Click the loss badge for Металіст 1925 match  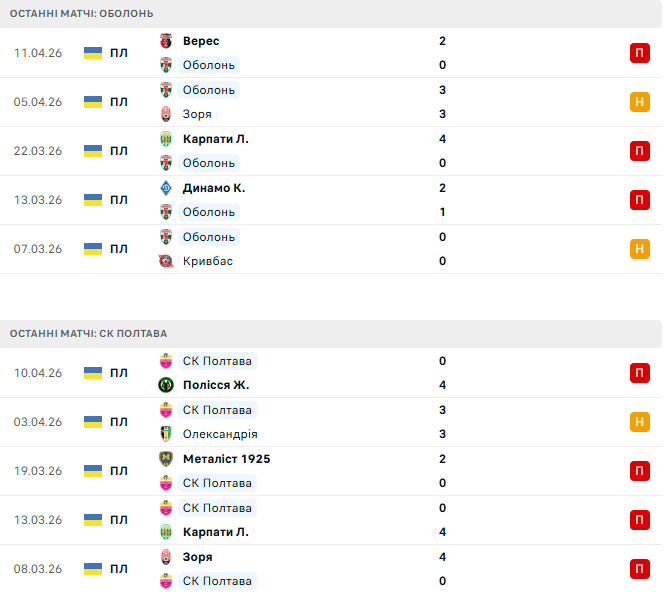[639, 471]
